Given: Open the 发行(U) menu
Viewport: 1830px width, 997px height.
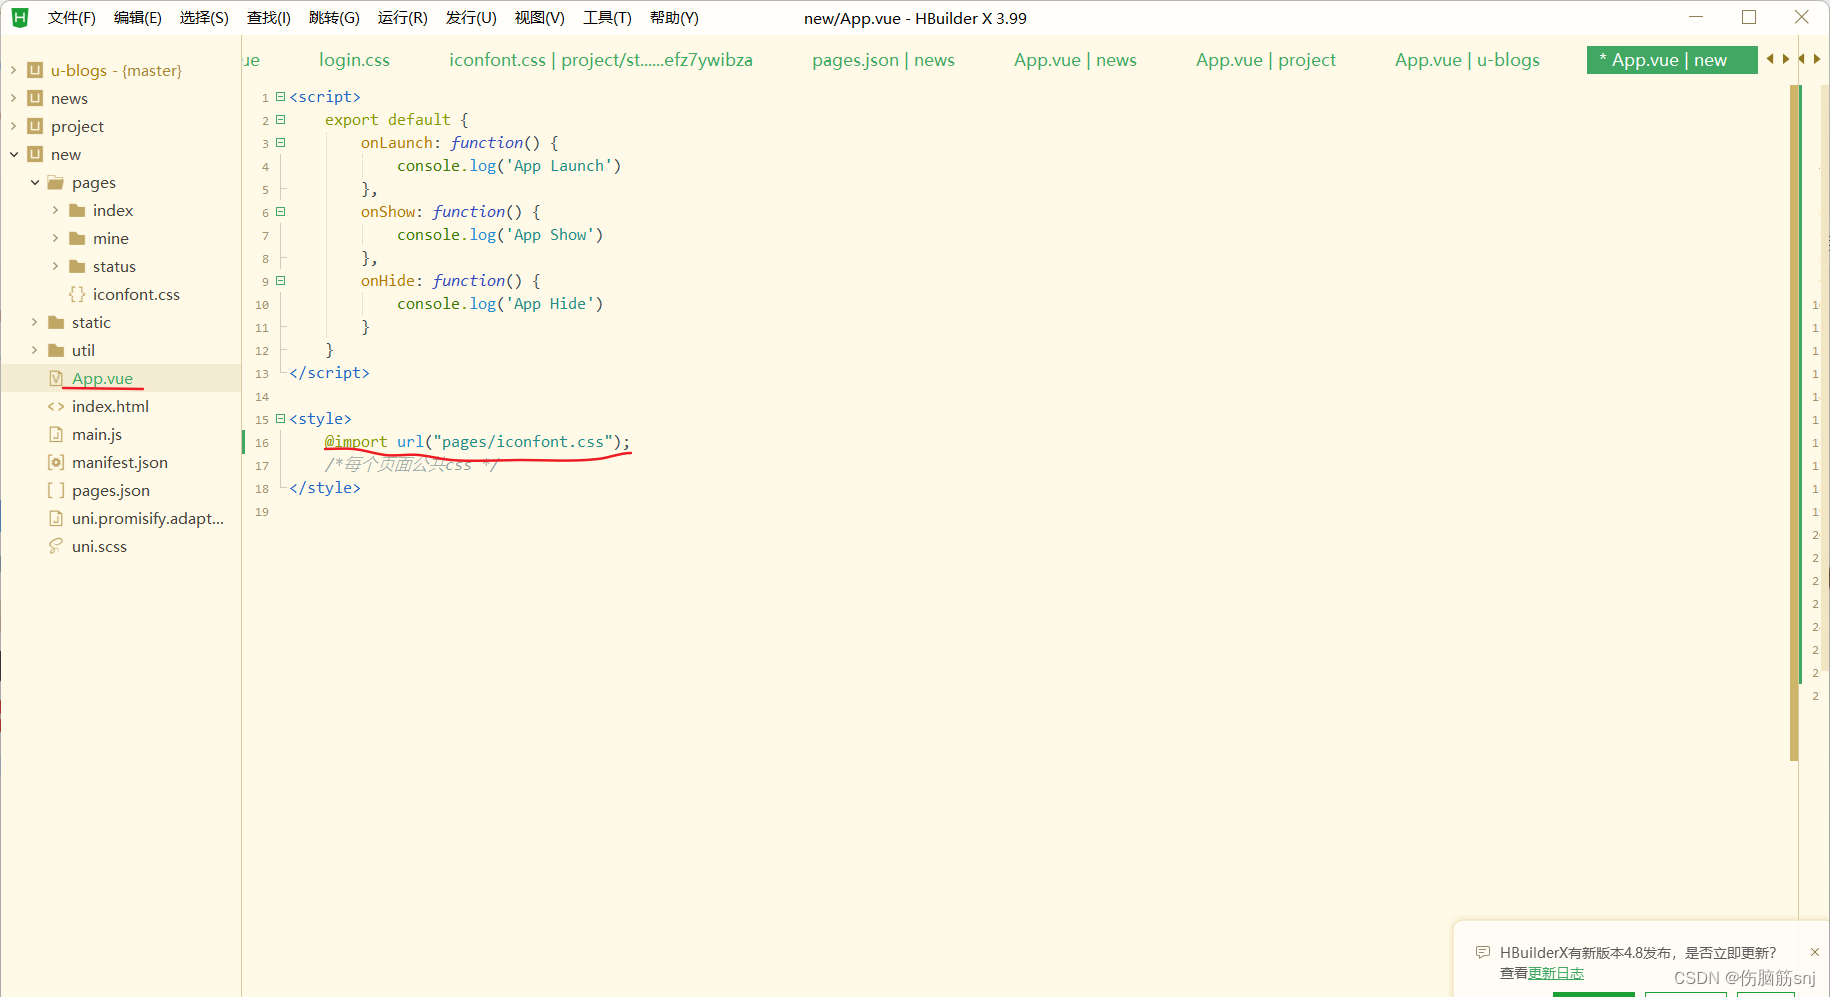Looking at the screenshot, I should 471,18.
